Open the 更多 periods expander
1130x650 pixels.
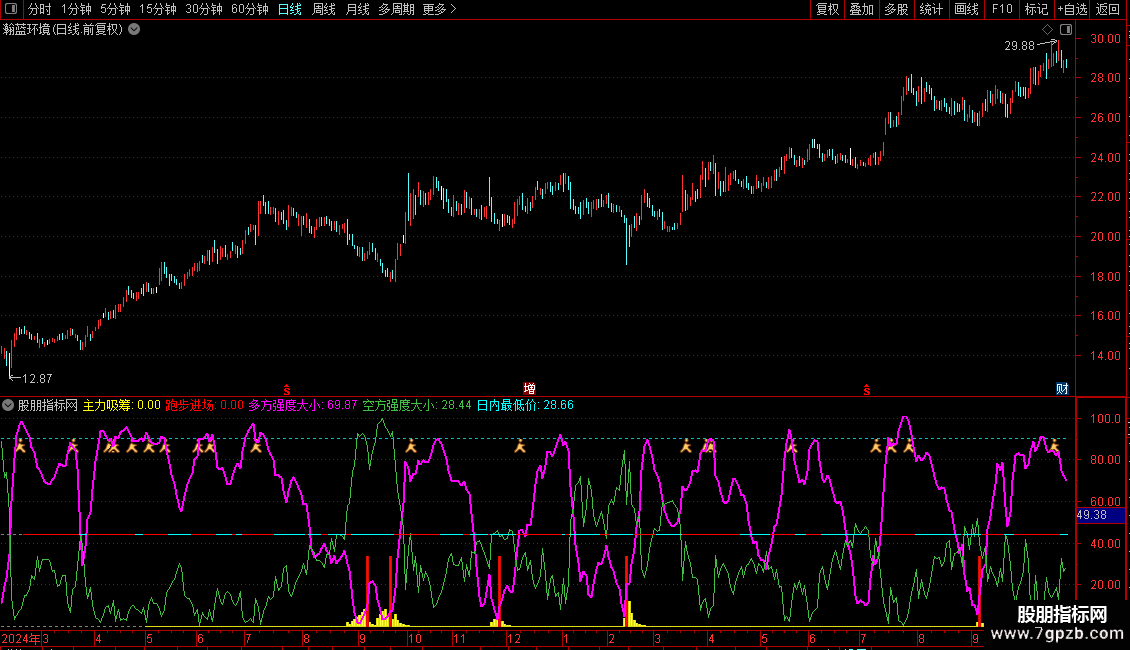point(439,10)
